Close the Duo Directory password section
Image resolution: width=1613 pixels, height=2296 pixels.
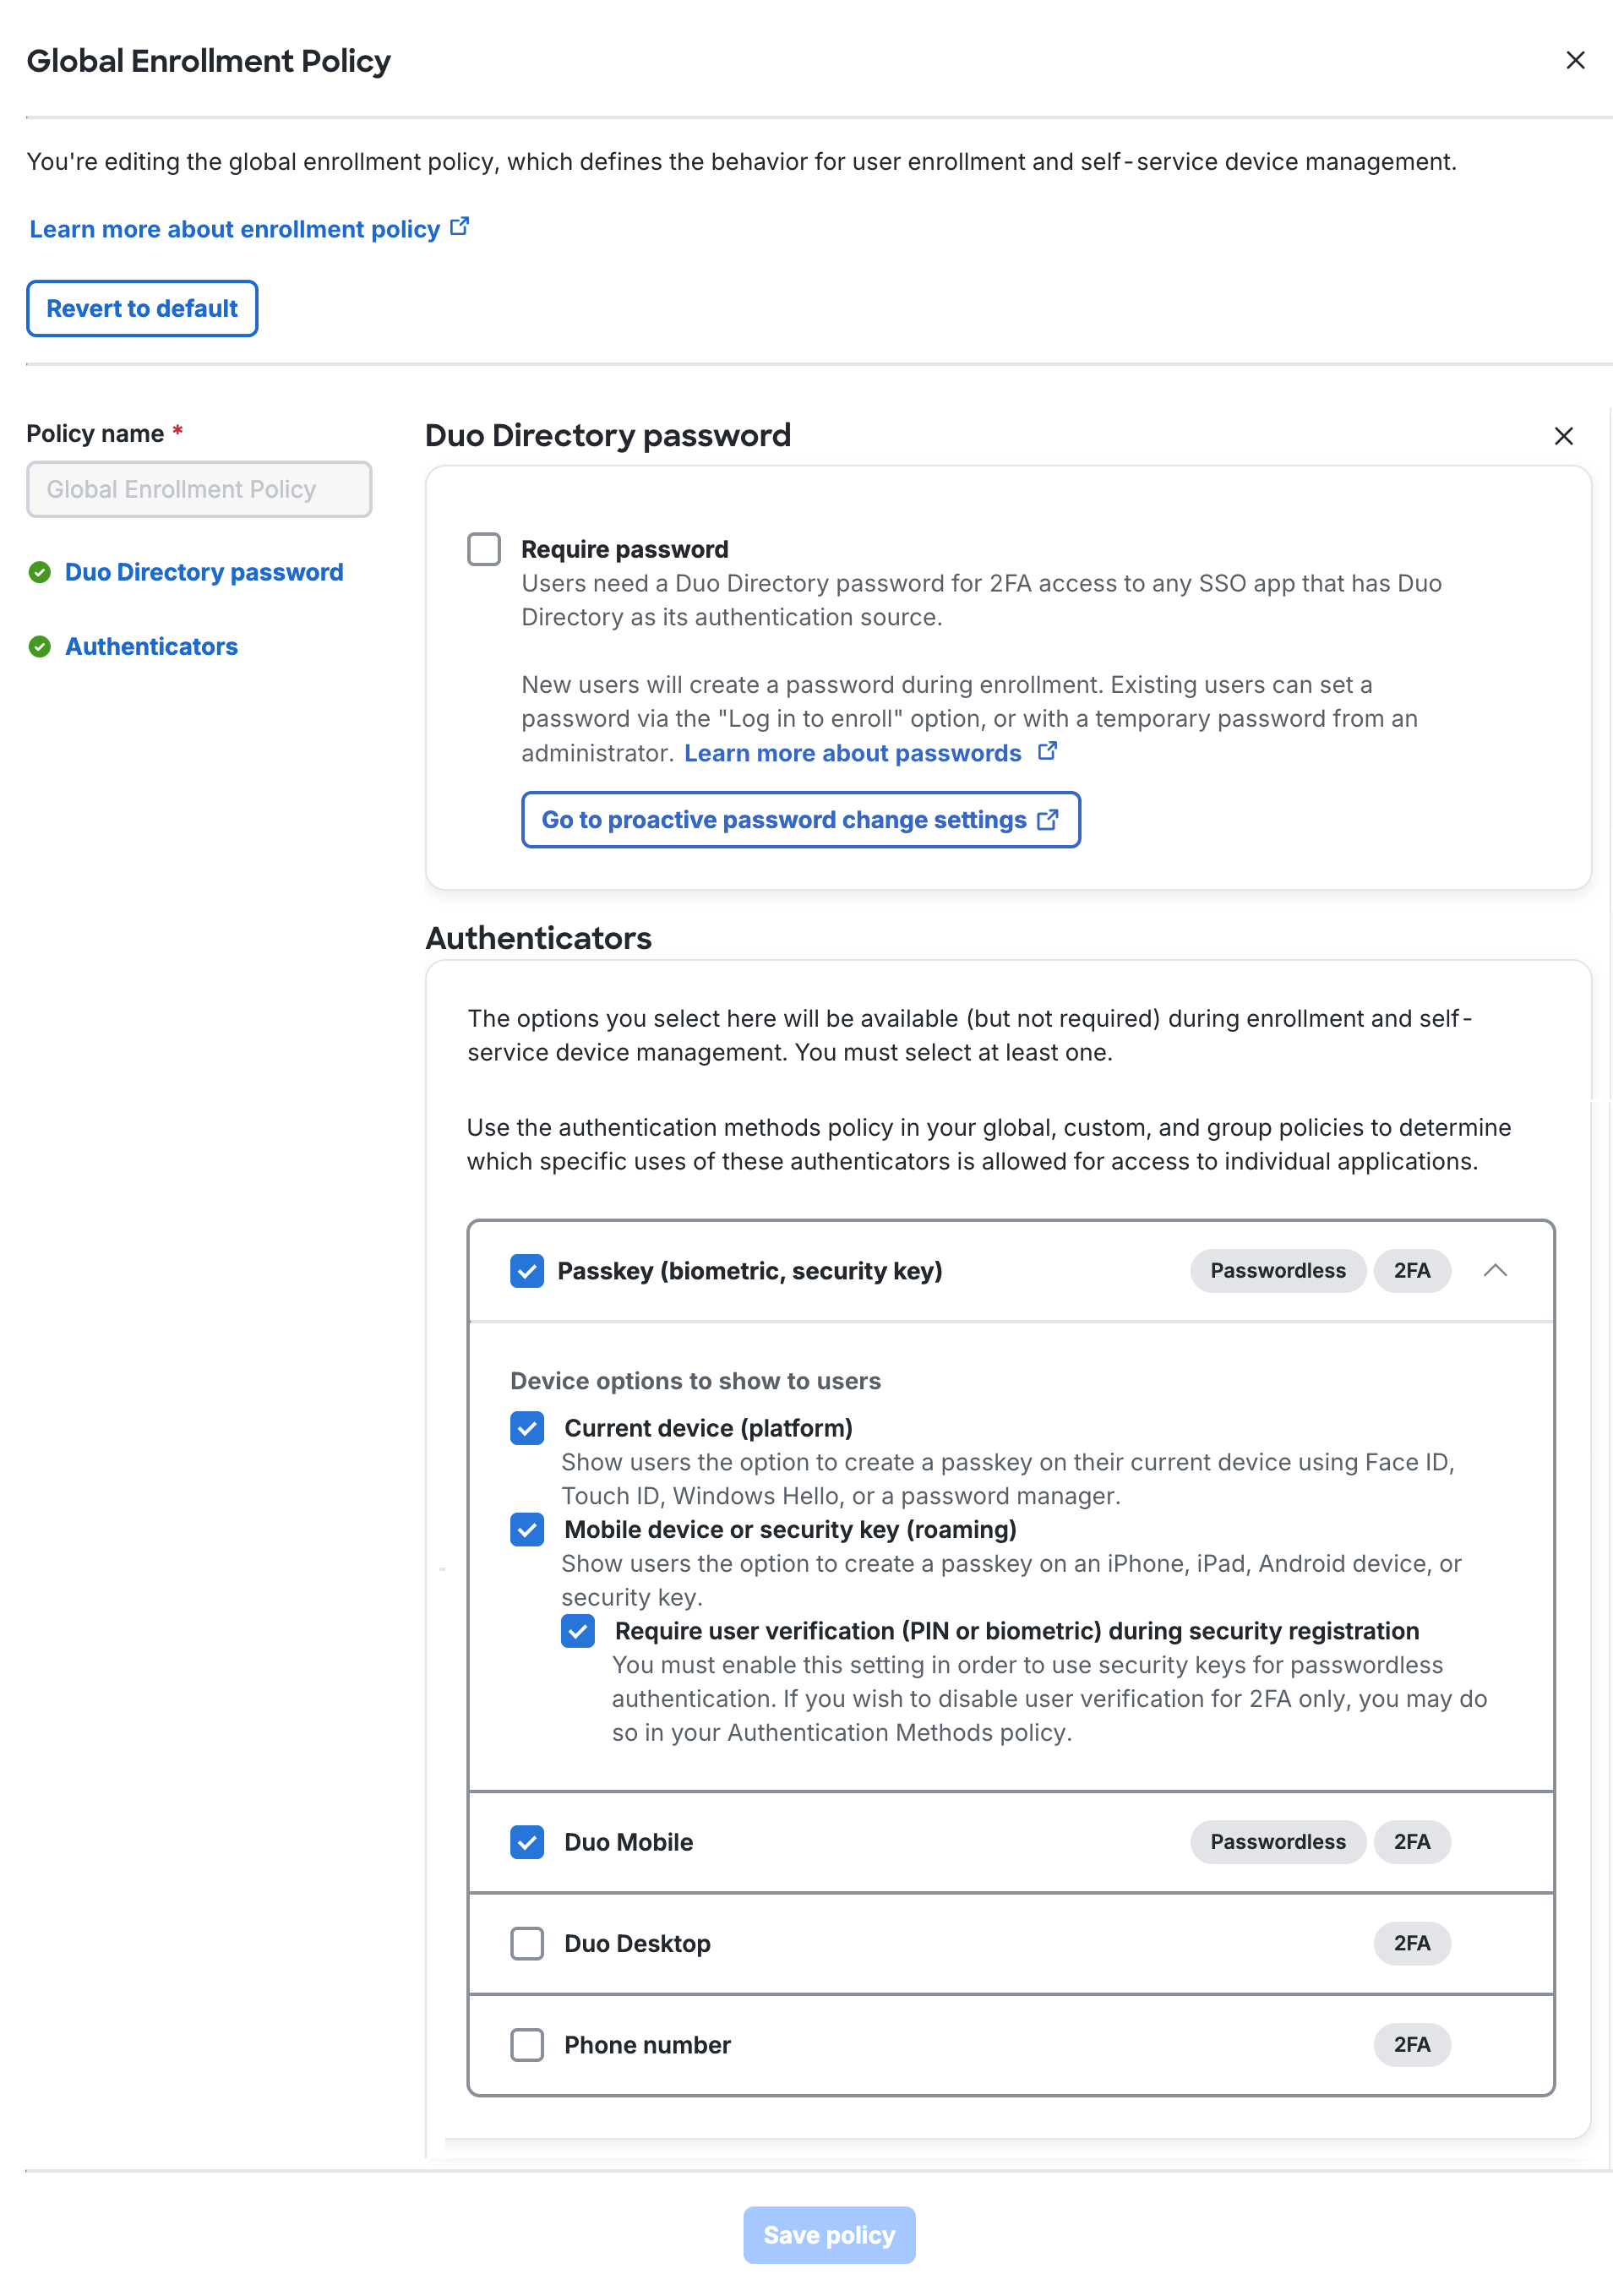1563,436
